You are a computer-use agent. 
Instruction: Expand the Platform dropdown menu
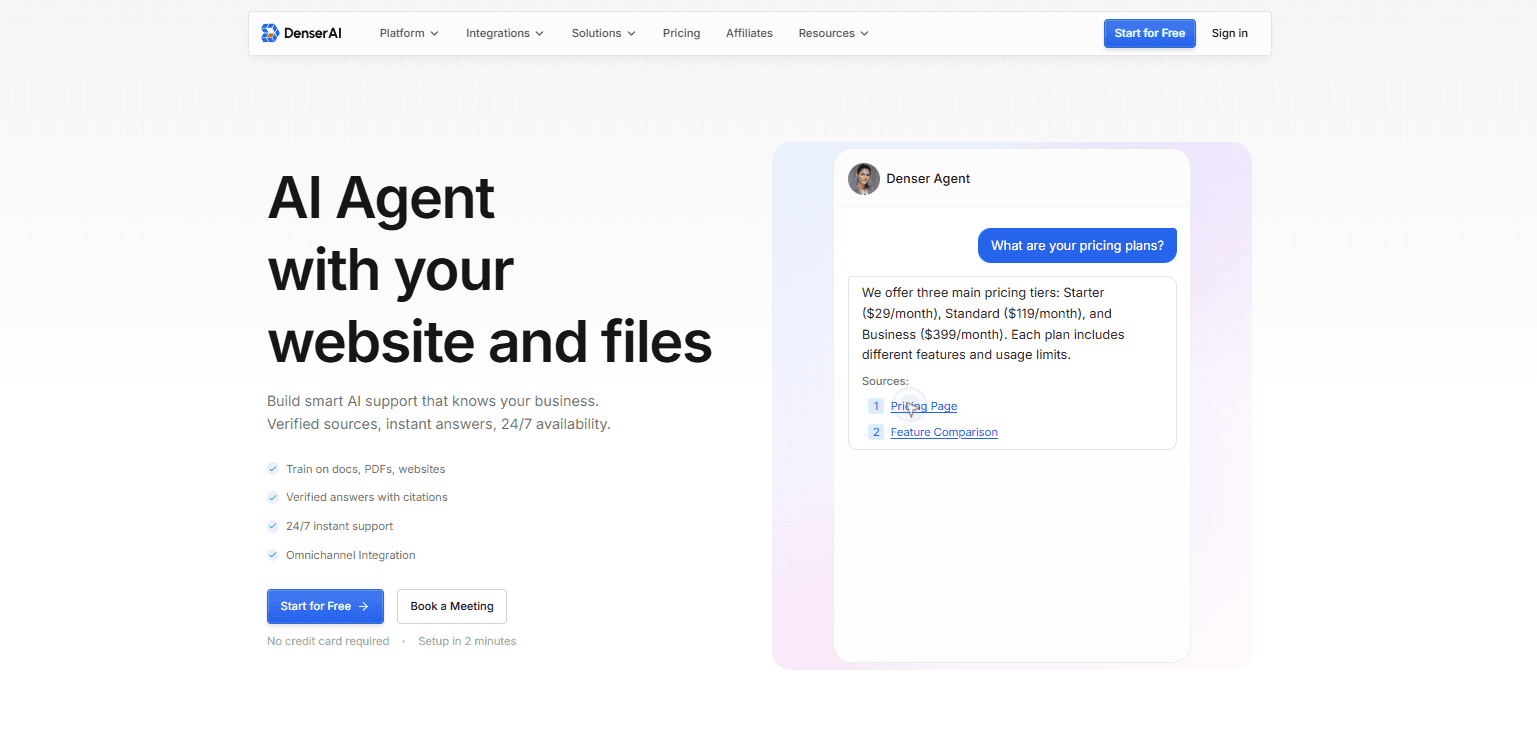pyautogui.click(x=408, y=33)
